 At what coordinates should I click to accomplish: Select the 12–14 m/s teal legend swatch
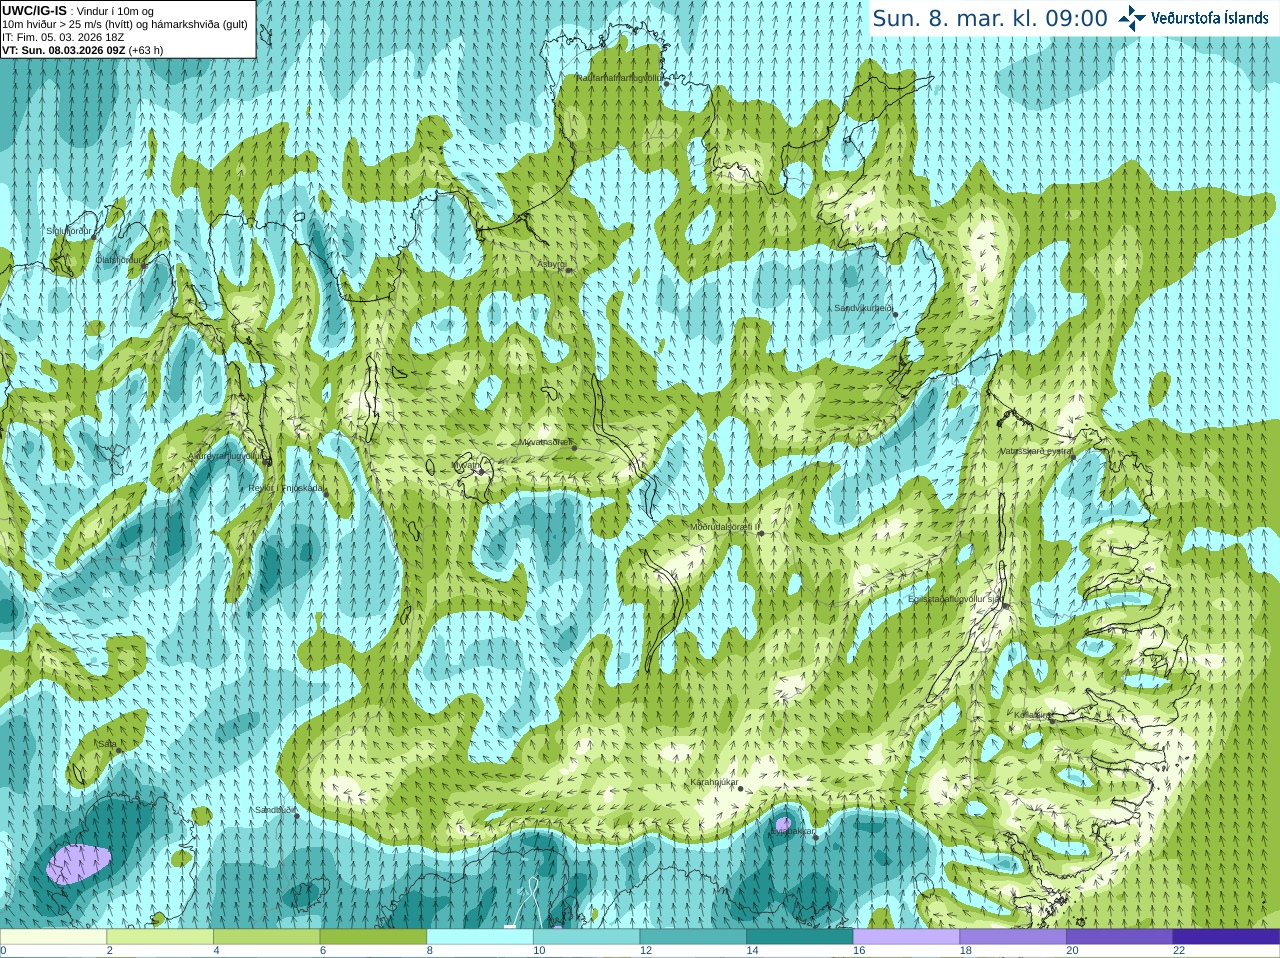point(693,937)
